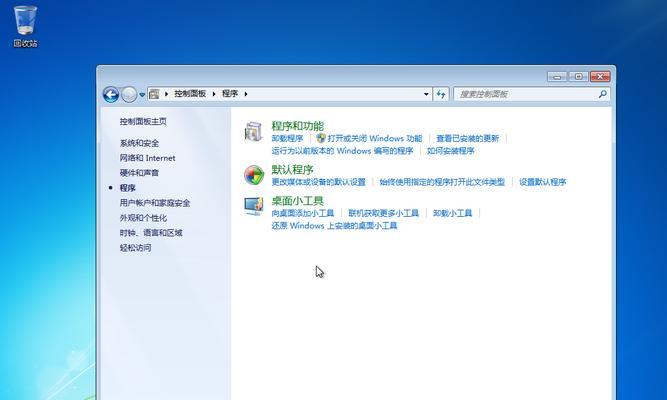Open address bar history dropdown arrow
This screenshot has width=667, height=400.
(426, 94)
